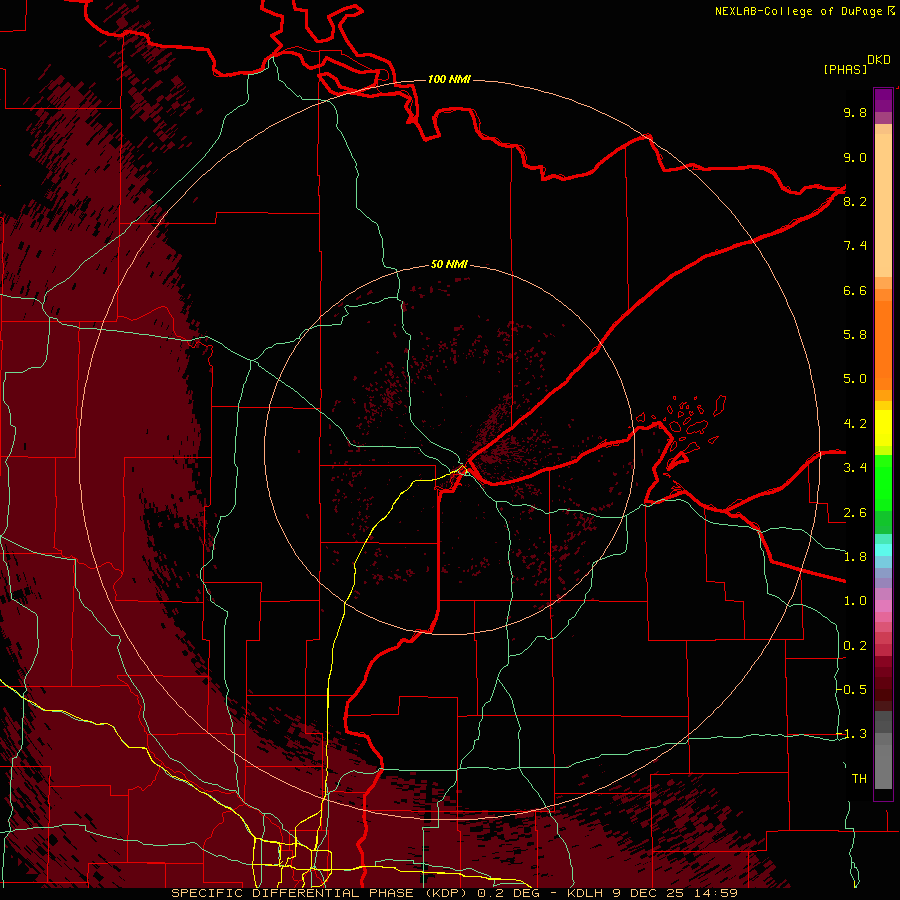The width and height of the screenshot is (900, 900).
Task: Select the DKD label above the scale
Action: coord(879,60)
